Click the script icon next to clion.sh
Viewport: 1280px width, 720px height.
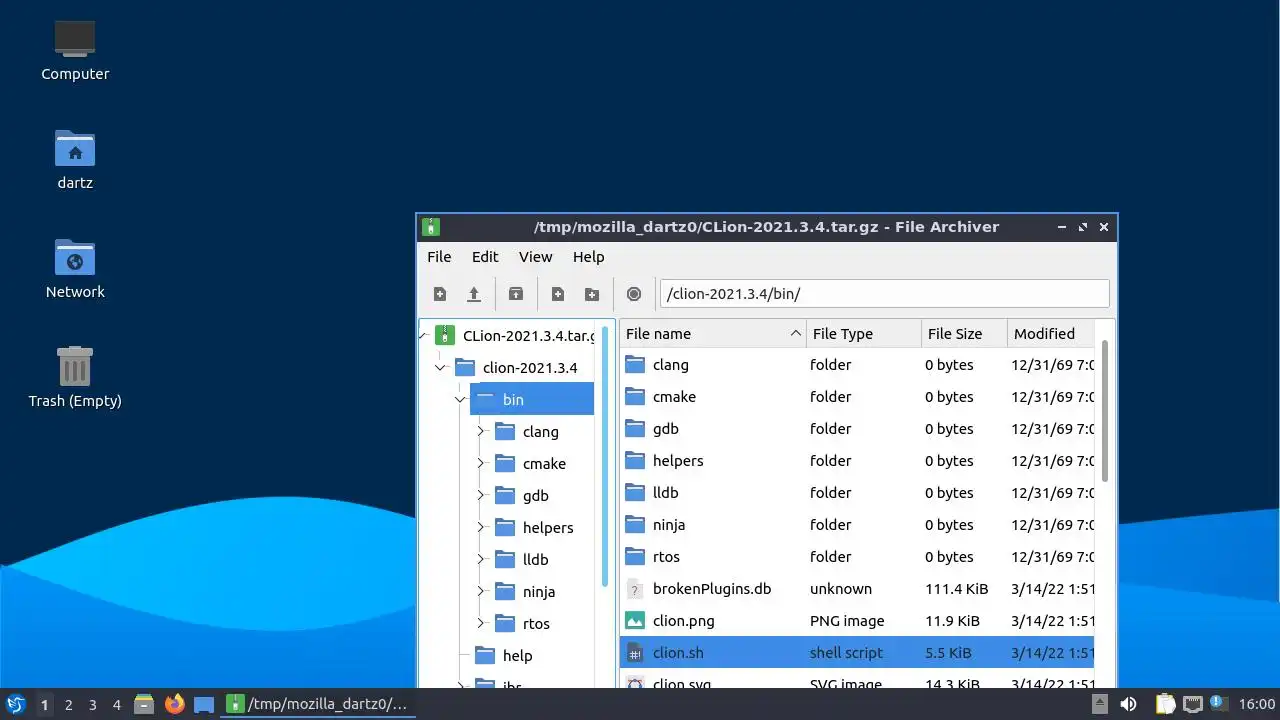point(635,653)
